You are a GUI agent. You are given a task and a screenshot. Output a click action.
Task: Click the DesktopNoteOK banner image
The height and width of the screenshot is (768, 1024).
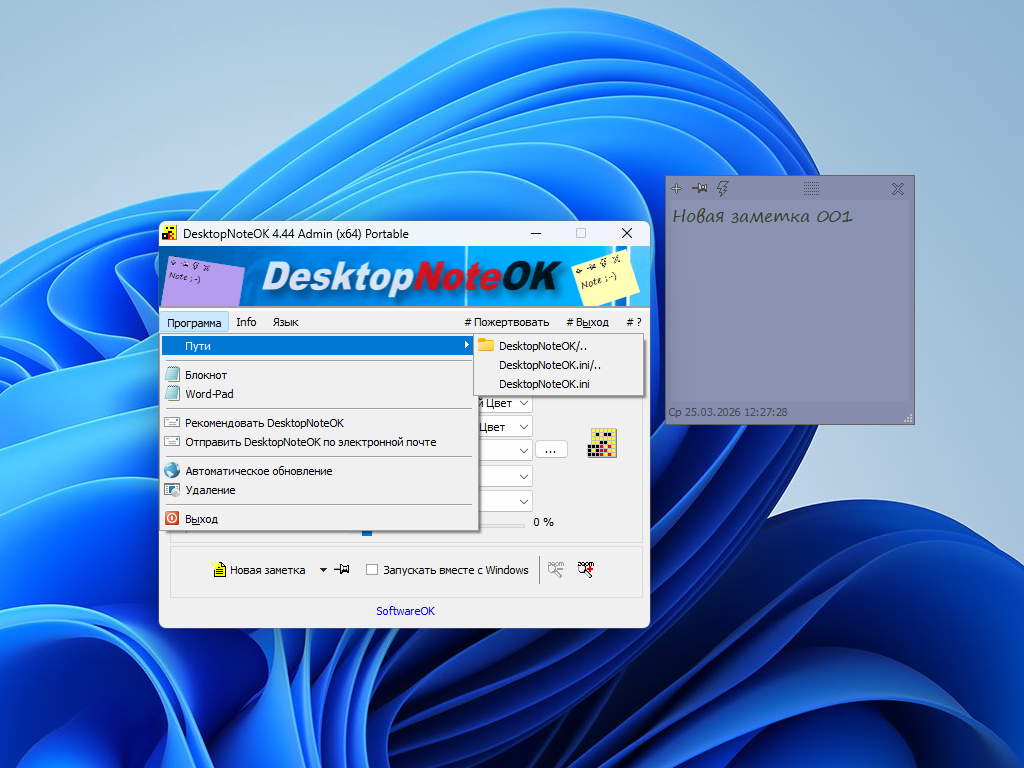click(404, 276)
